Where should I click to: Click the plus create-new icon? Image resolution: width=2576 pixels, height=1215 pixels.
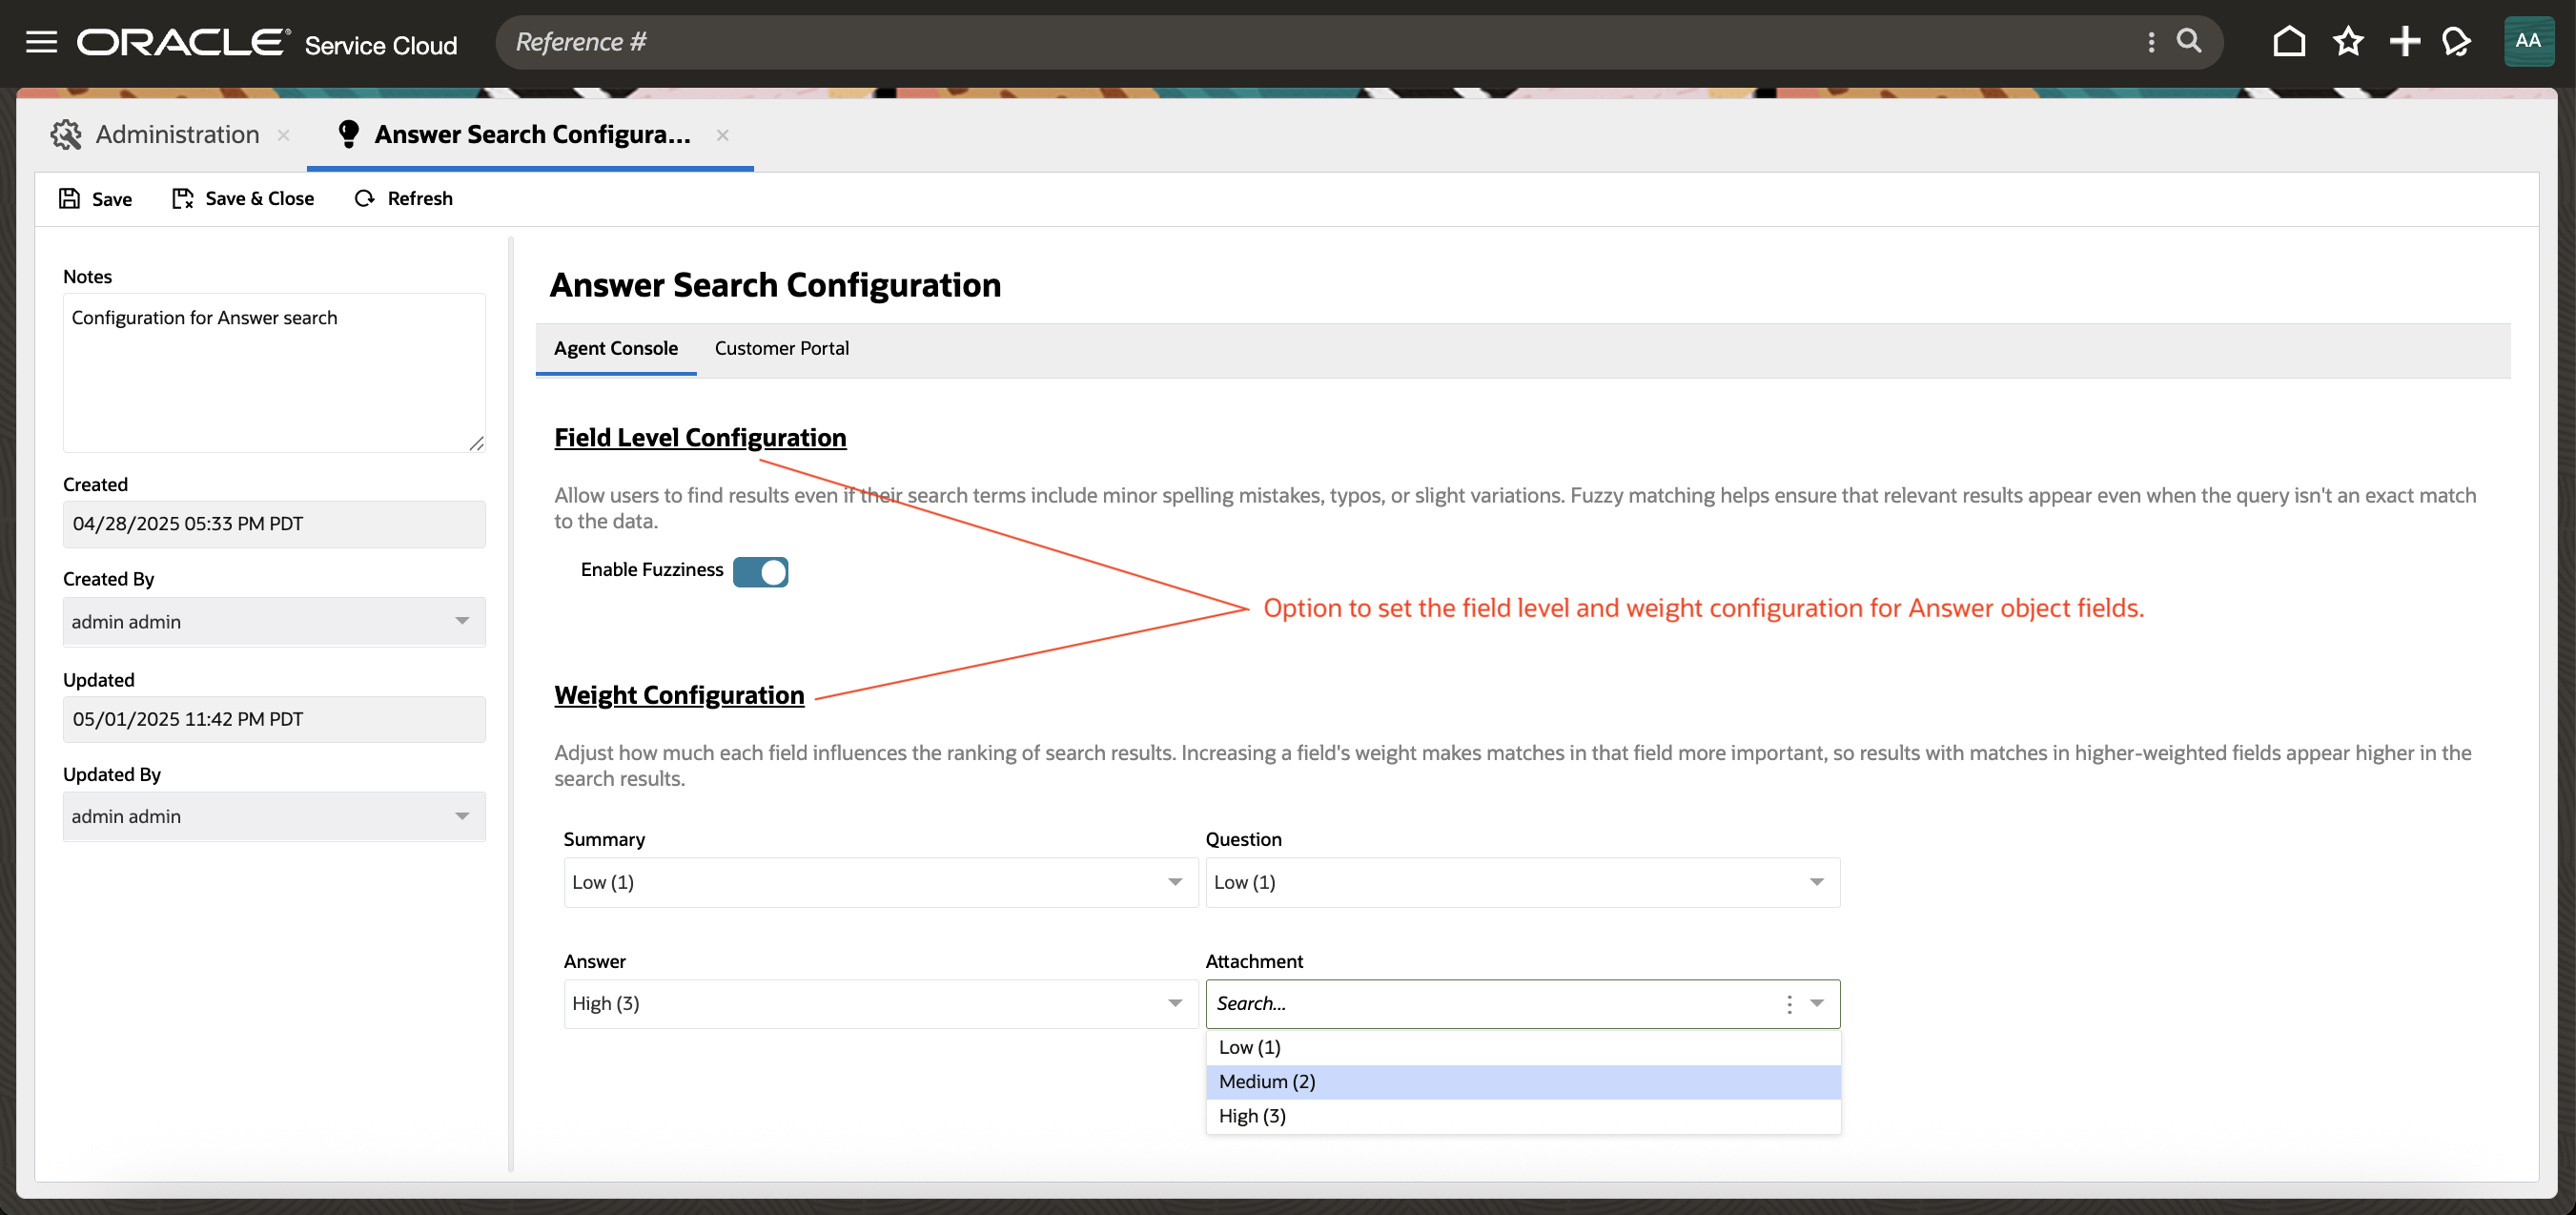[2404, 42]
